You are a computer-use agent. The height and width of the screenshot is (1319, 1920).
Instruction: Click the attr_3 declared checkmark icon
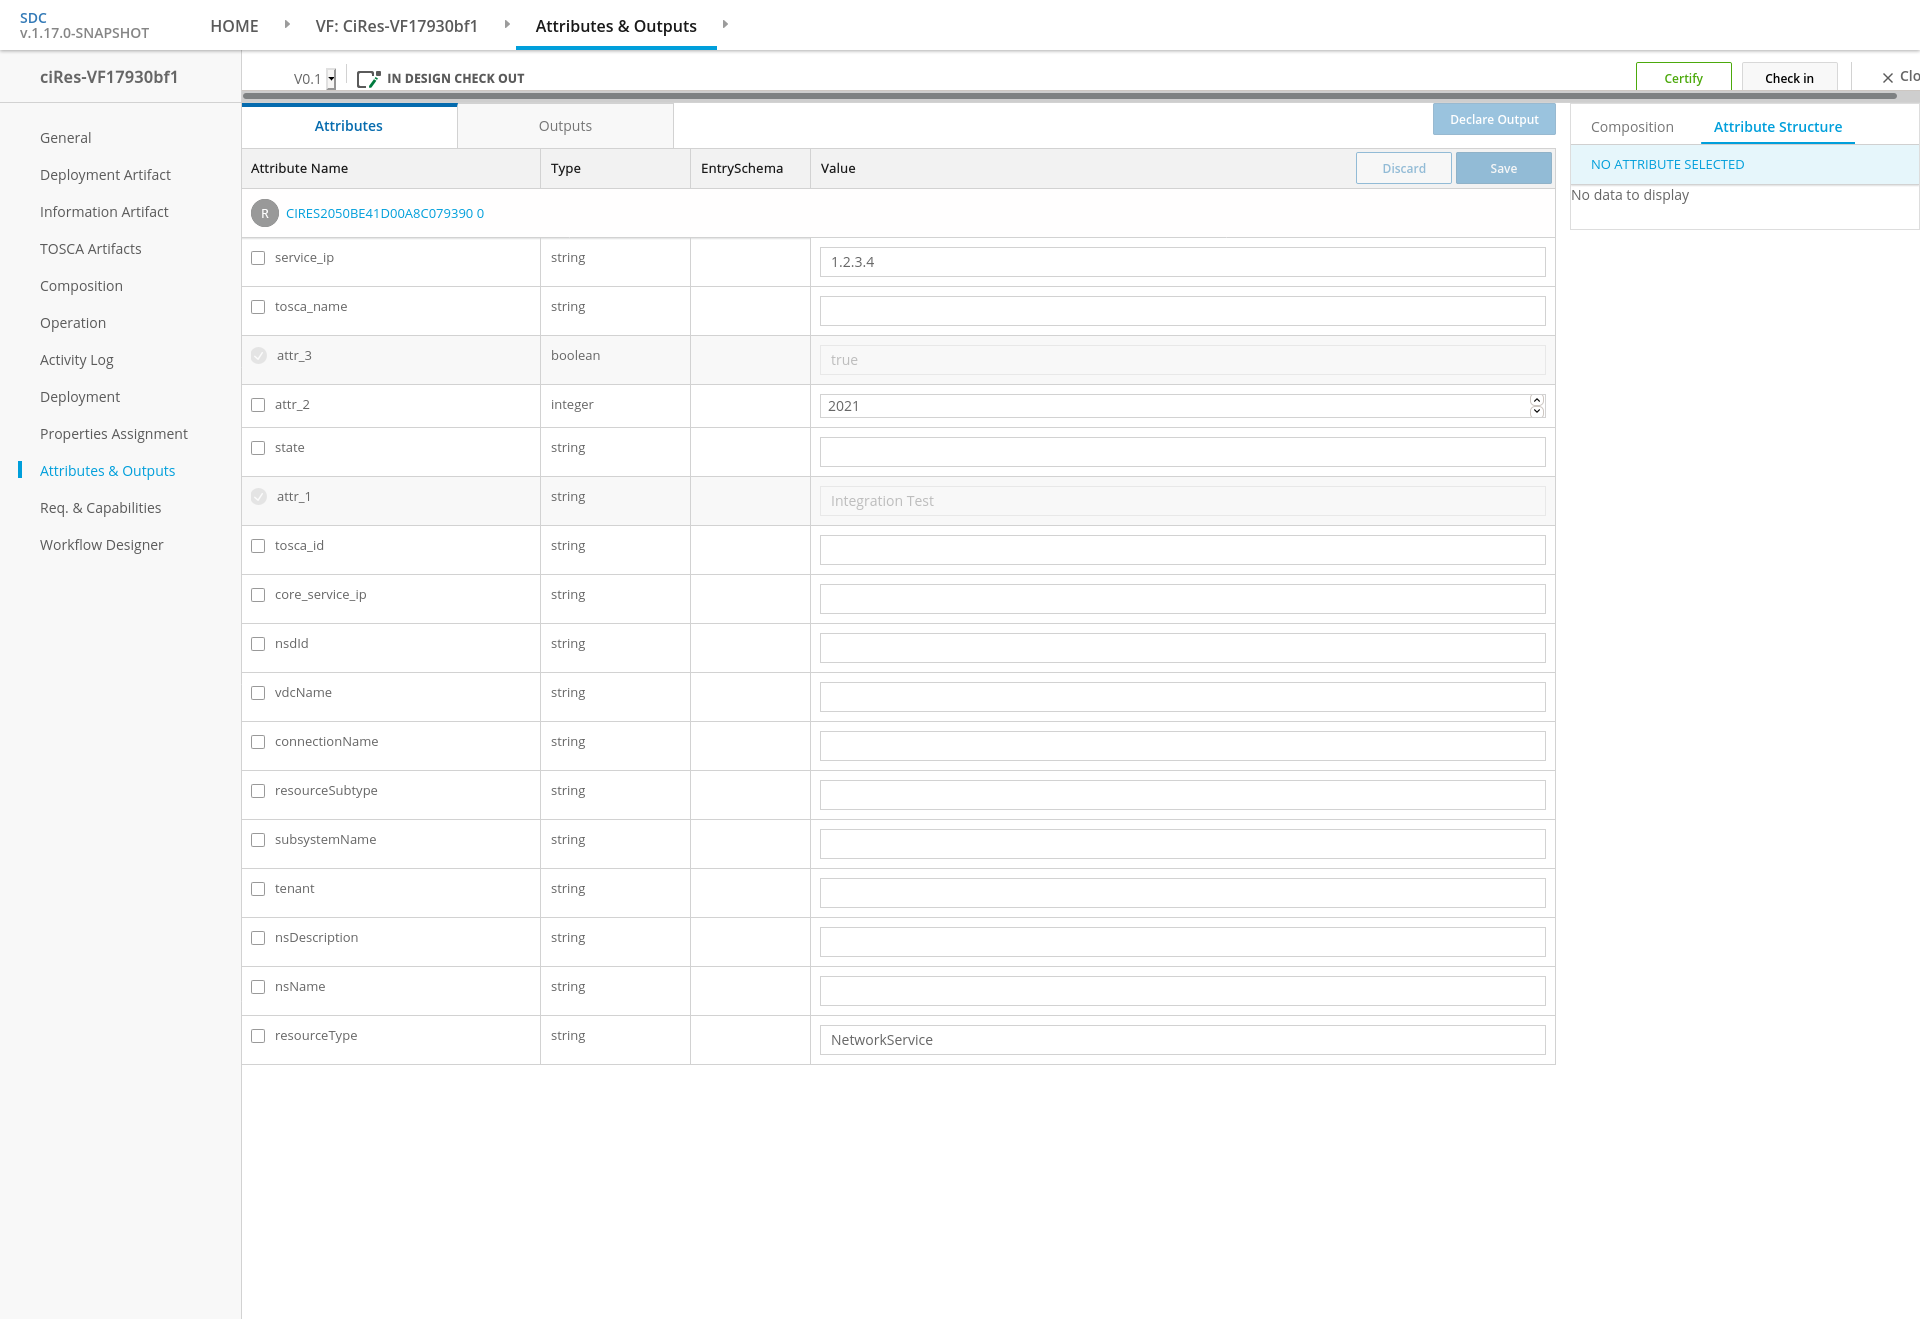point(259,356)
